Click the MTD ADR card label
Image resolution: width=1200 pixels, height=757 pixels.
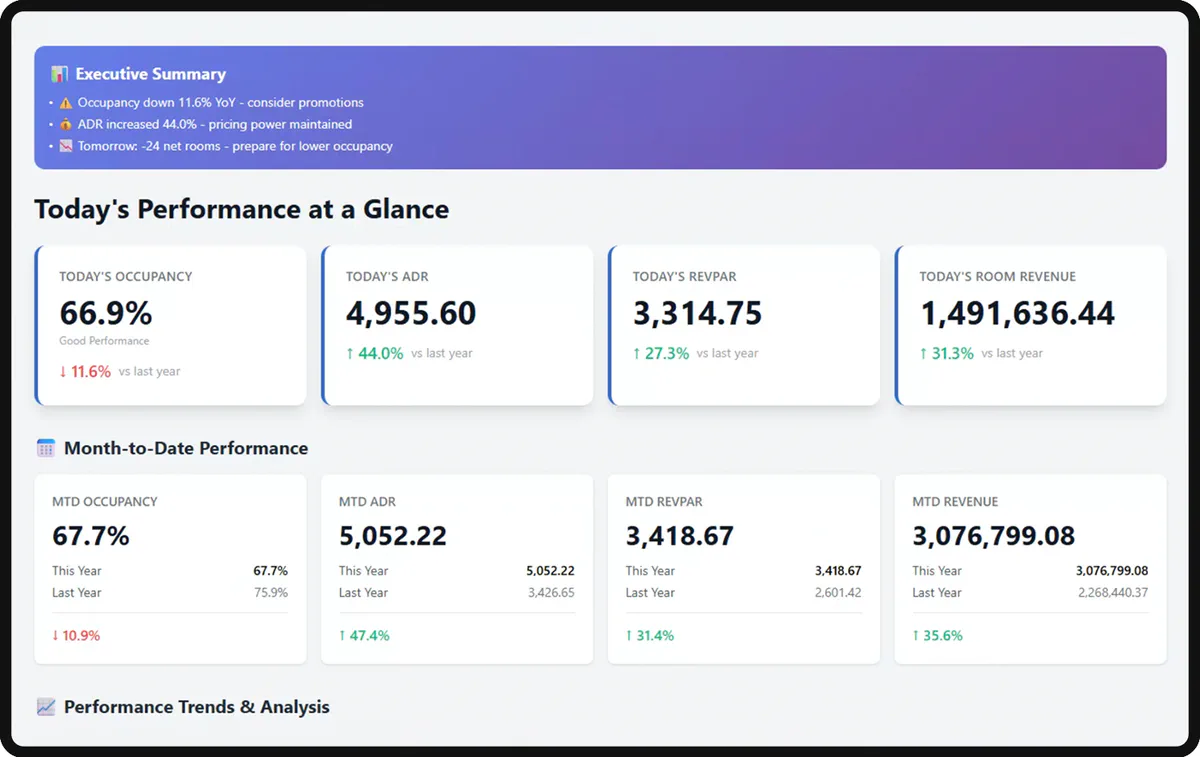367,502
